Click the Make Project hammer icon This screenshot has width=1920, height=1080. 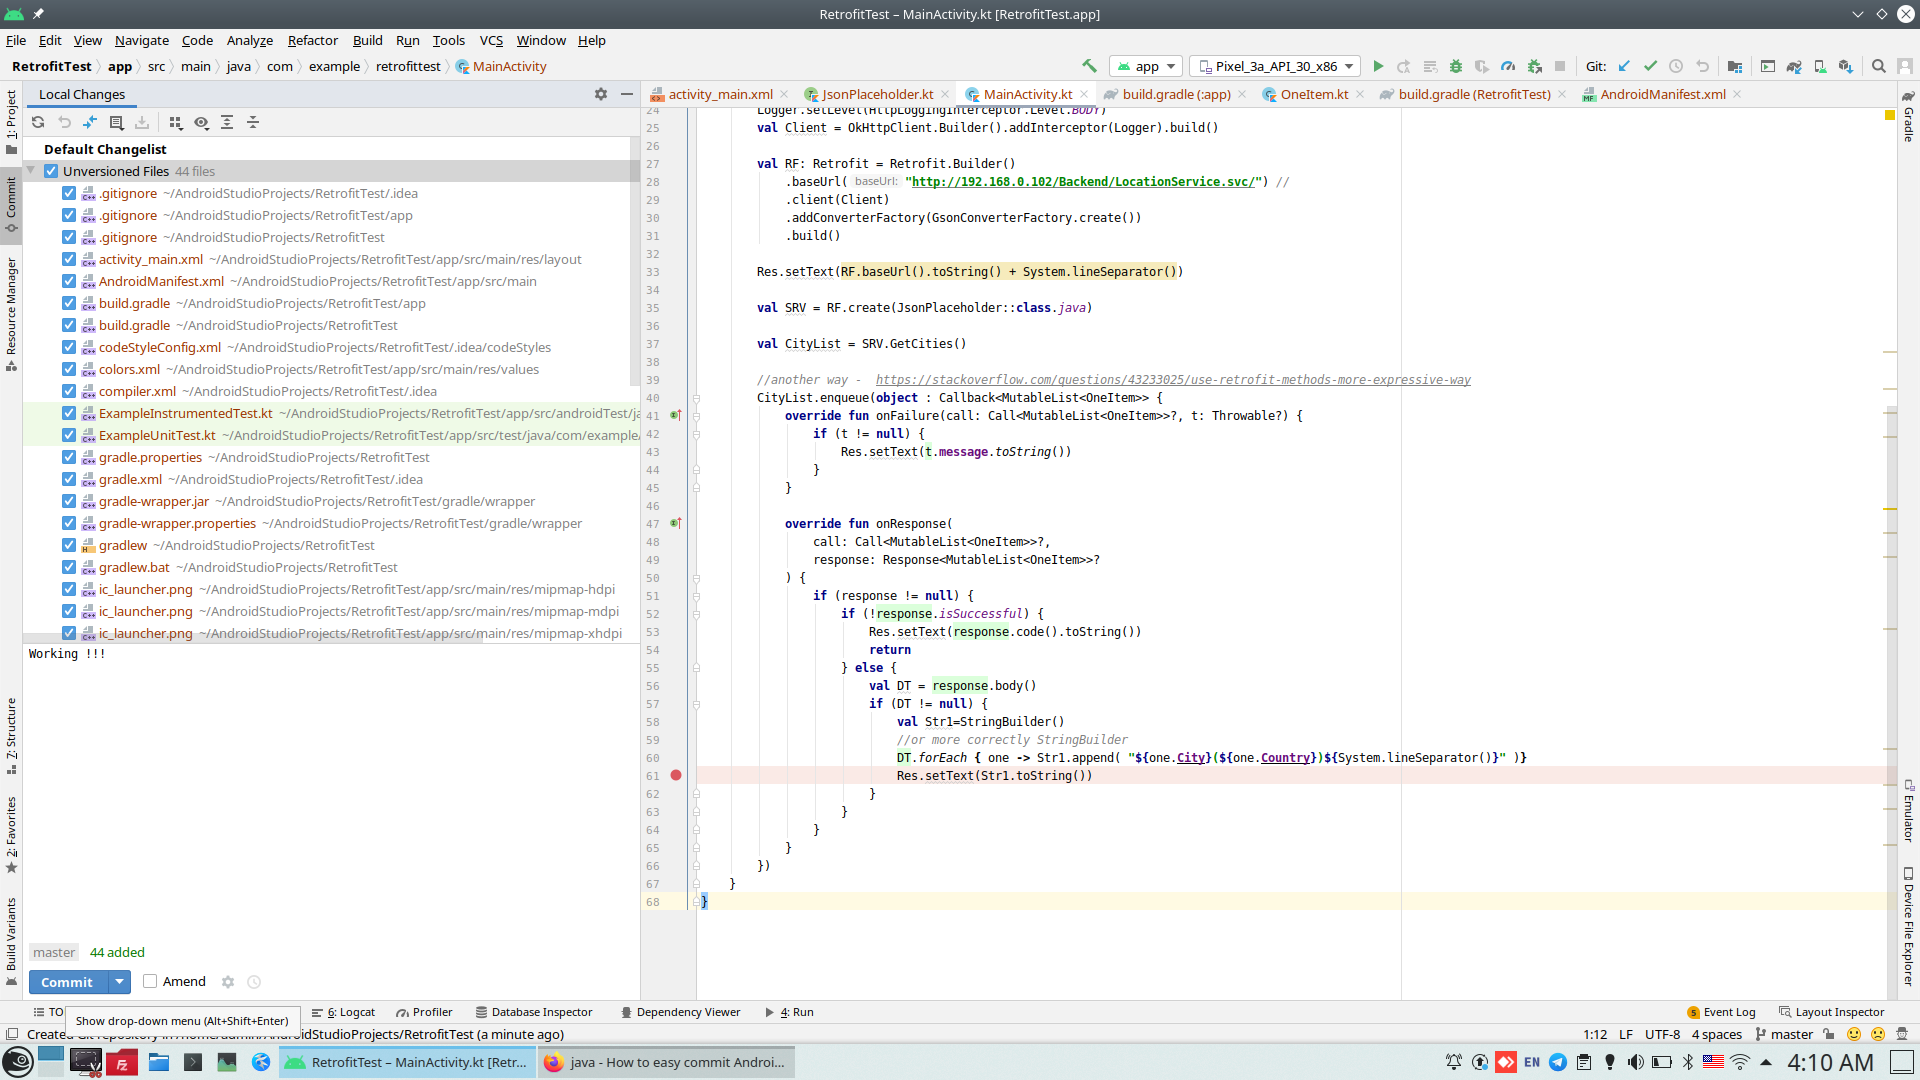(x=1089, y=66)
